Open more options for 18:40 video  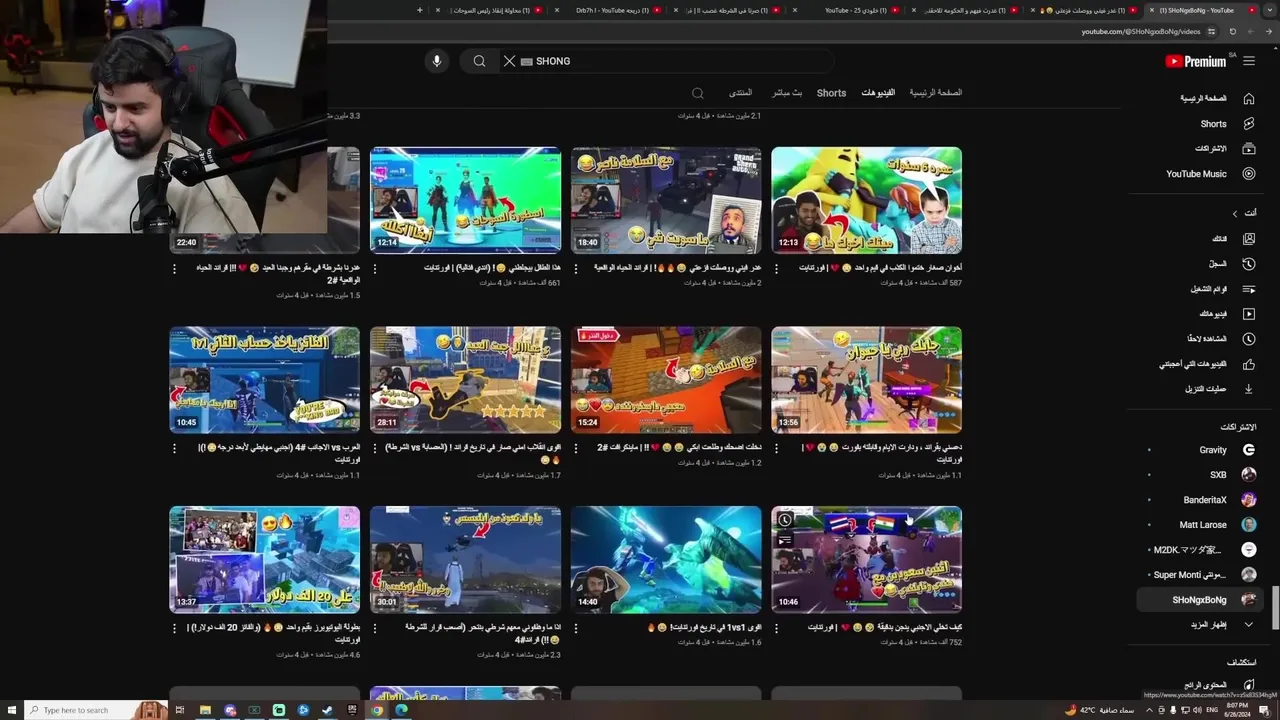(576, 269)
